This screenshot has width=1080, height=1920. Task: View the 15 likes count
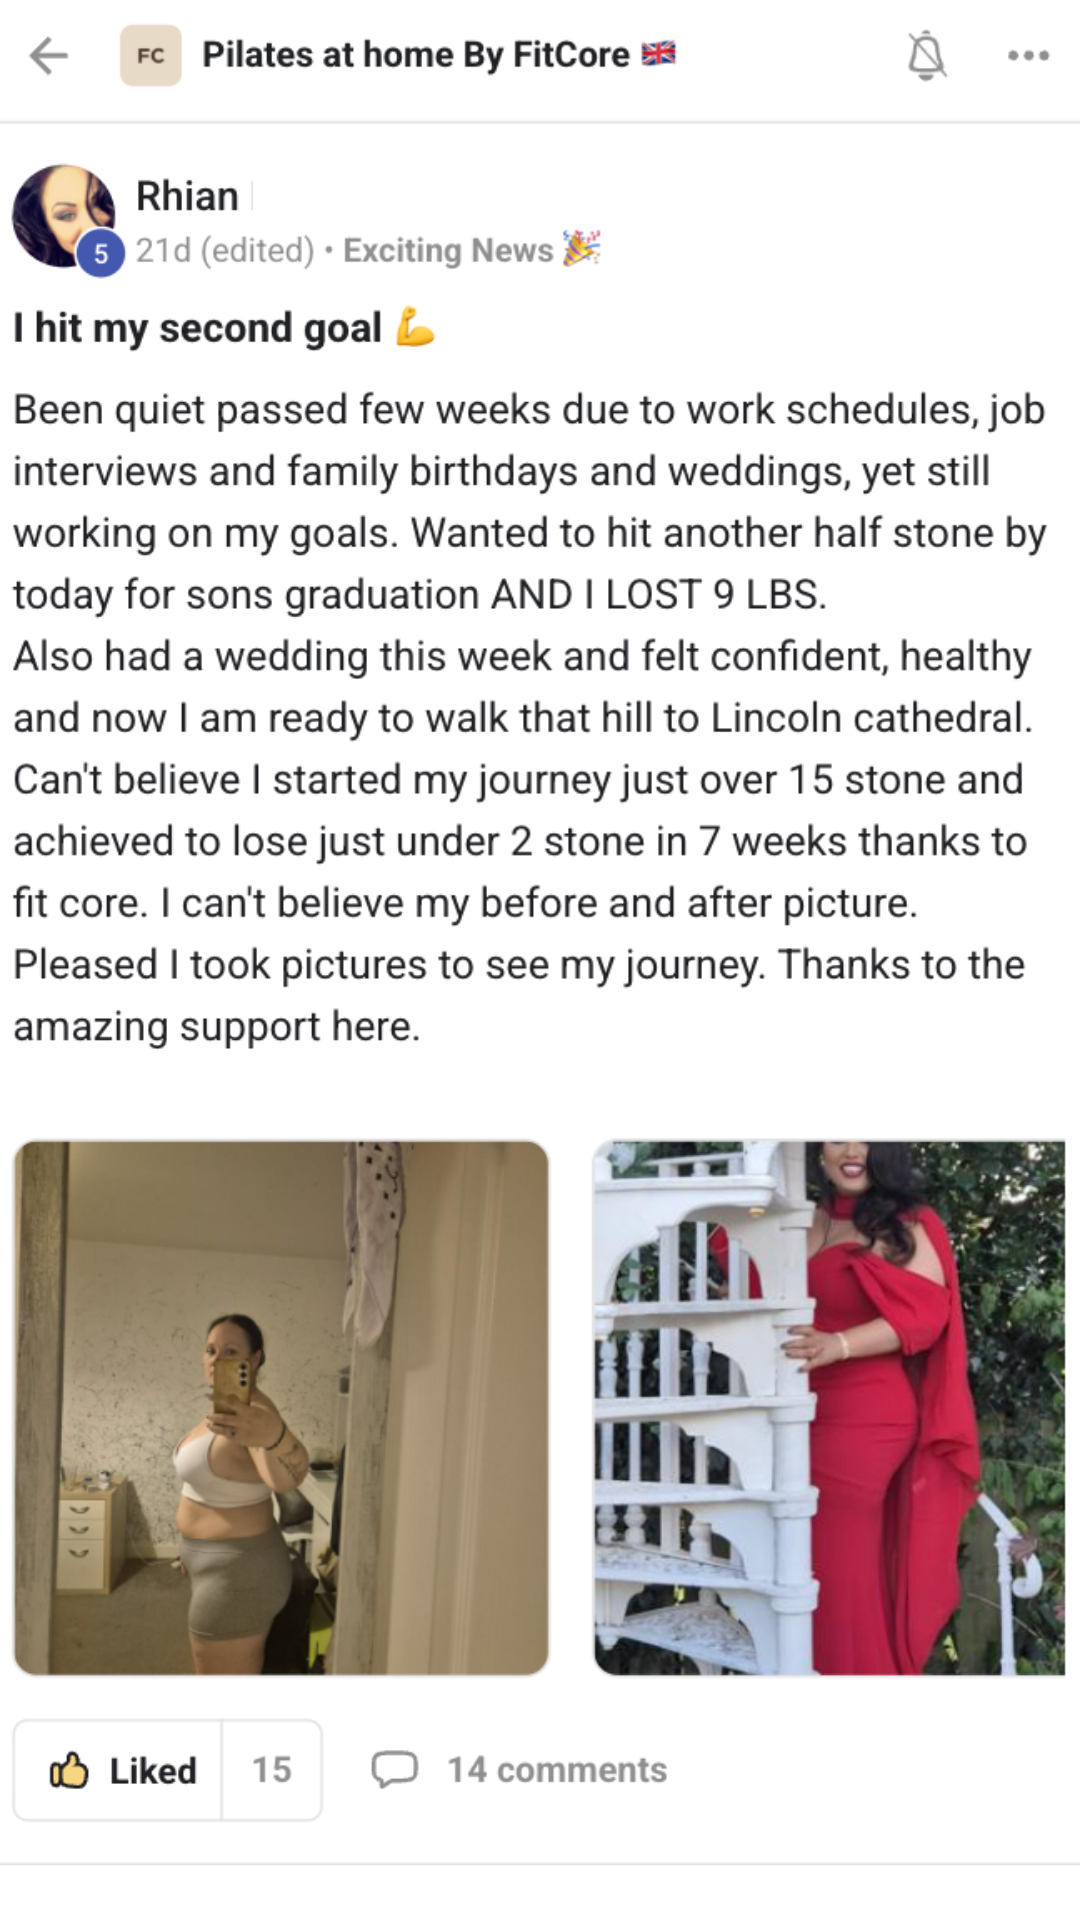271,1770
